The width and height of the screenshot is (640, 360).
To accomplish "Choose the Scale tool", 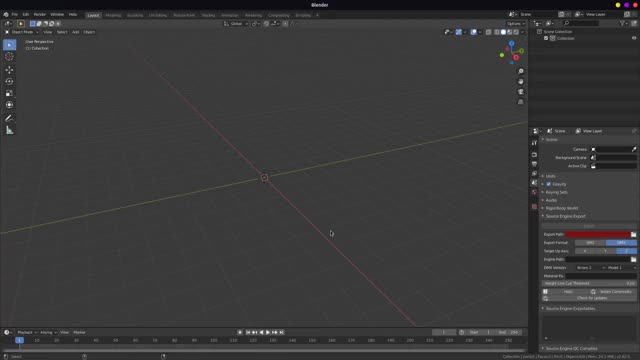I will [9, 93].
